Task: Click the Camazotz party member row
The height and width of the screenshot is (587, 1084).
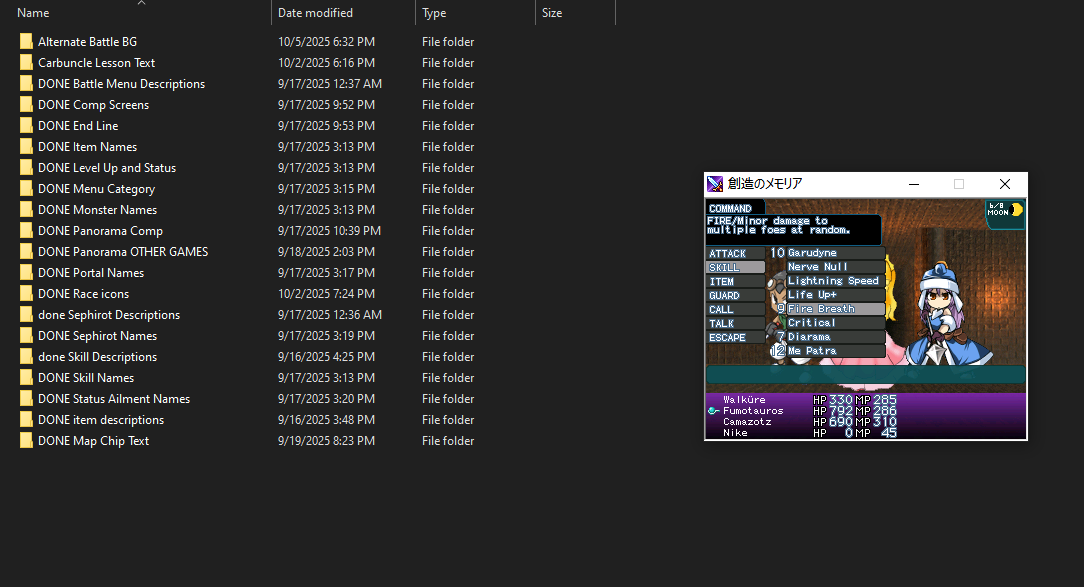Action: (x=803, y=422)
